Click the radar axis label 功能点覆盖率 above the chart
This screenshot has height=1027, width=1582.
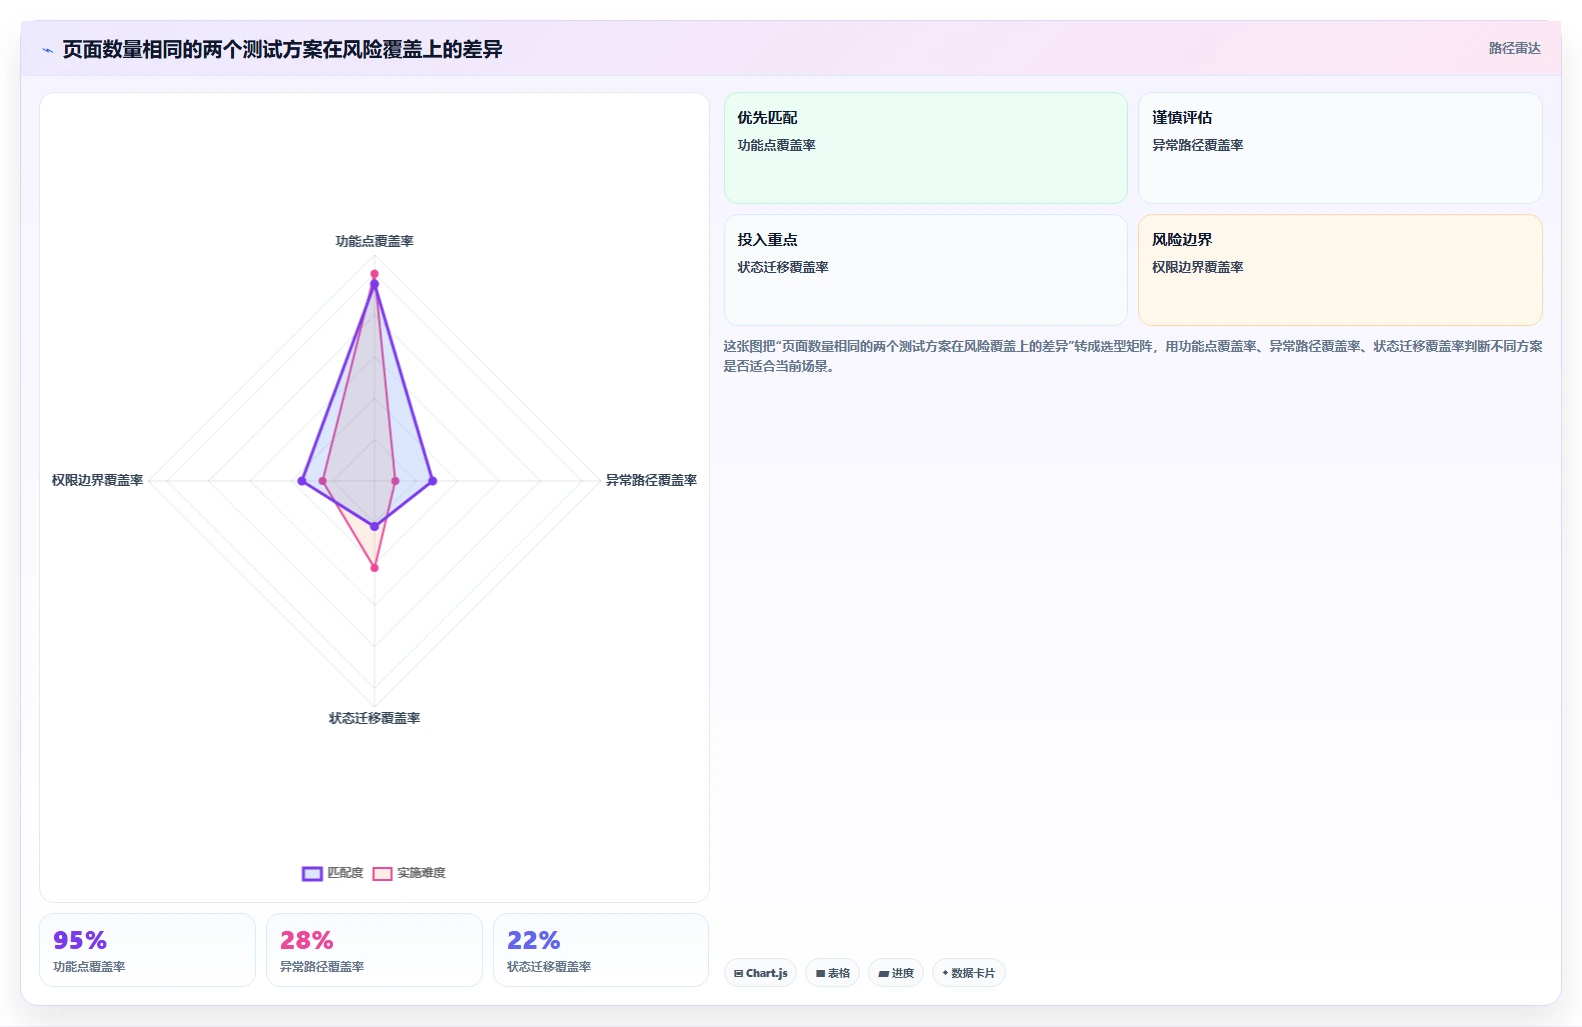tap(374, 241)
